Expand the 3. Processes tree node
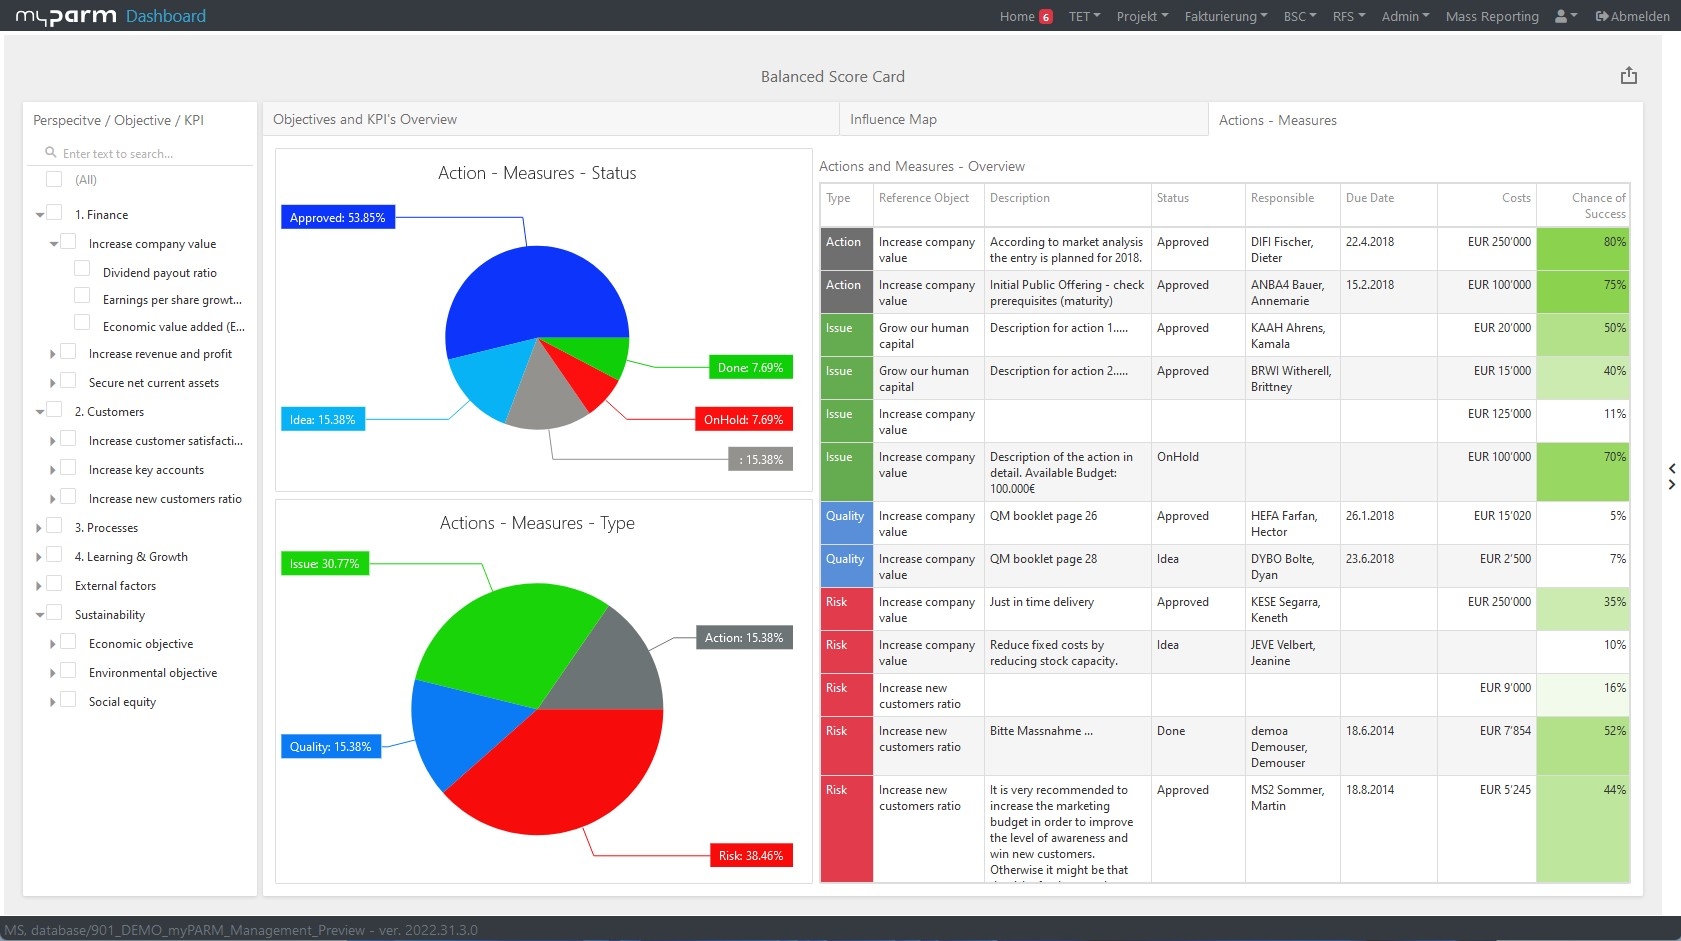Image resolution: width=1681 pixels, height=941 pixels. pos(39,528)
